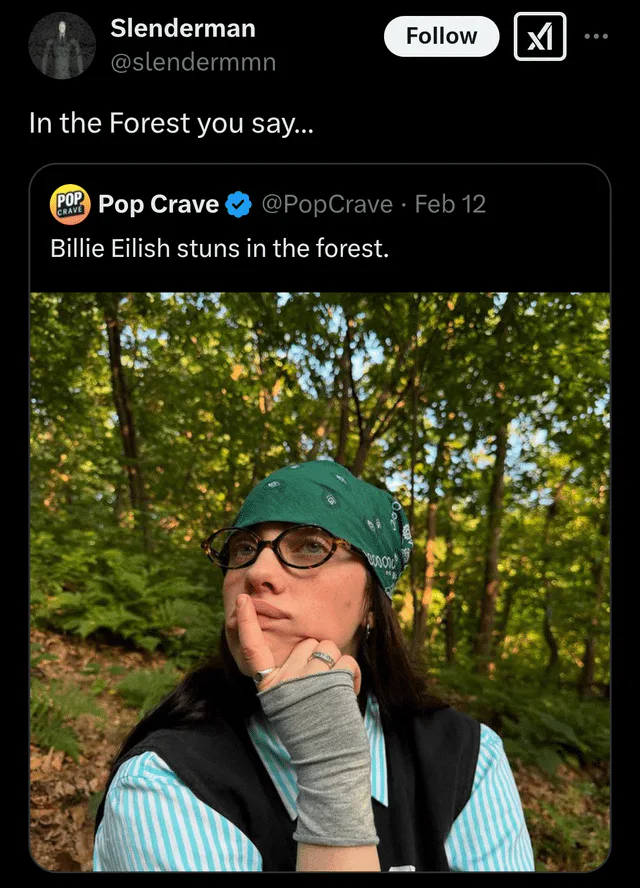
Task: Expand the forest photo to full view
Action: point(320,582)
